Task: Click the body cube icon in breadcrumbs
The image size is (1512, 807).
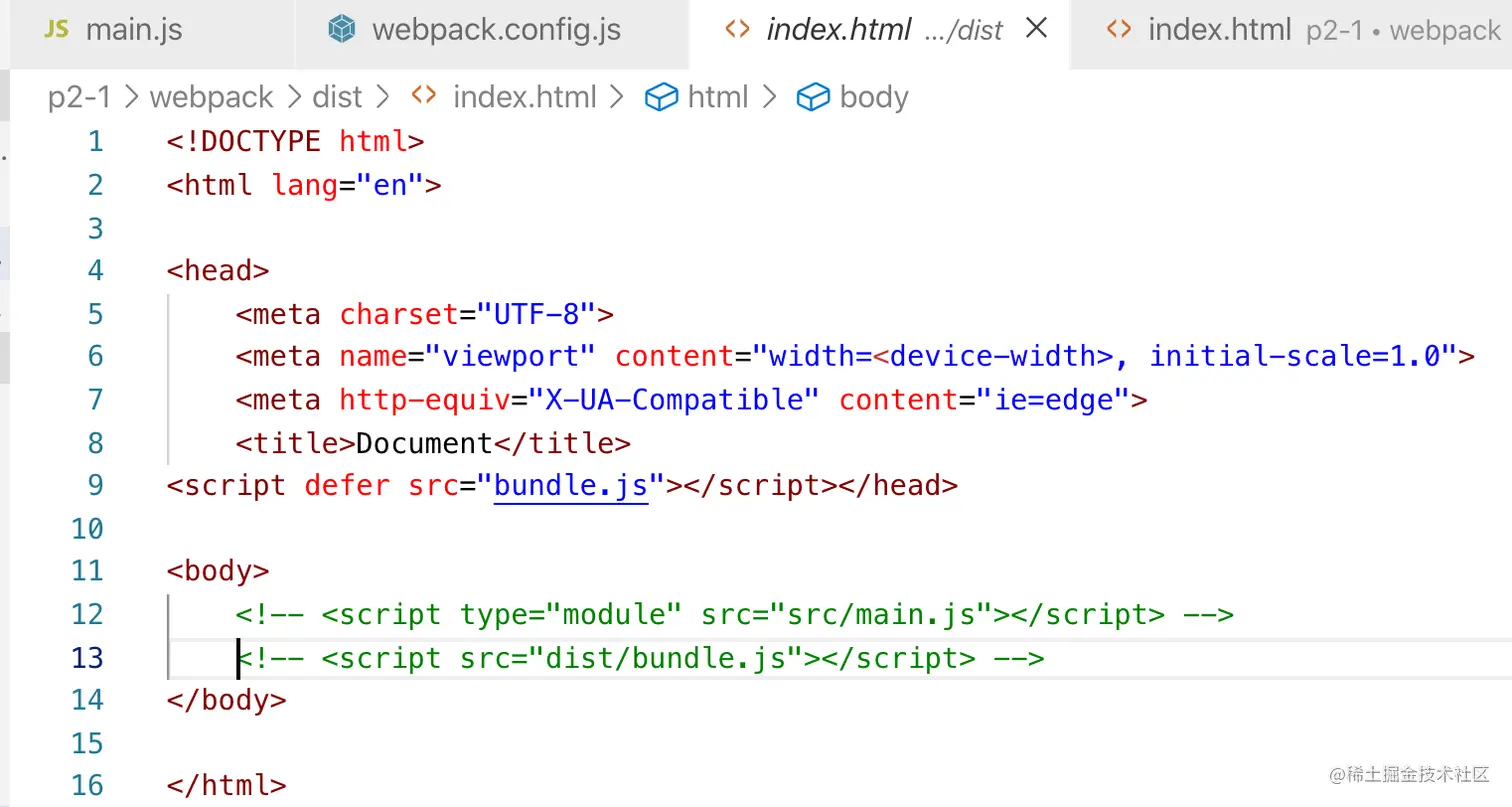Action: (812, 97)
